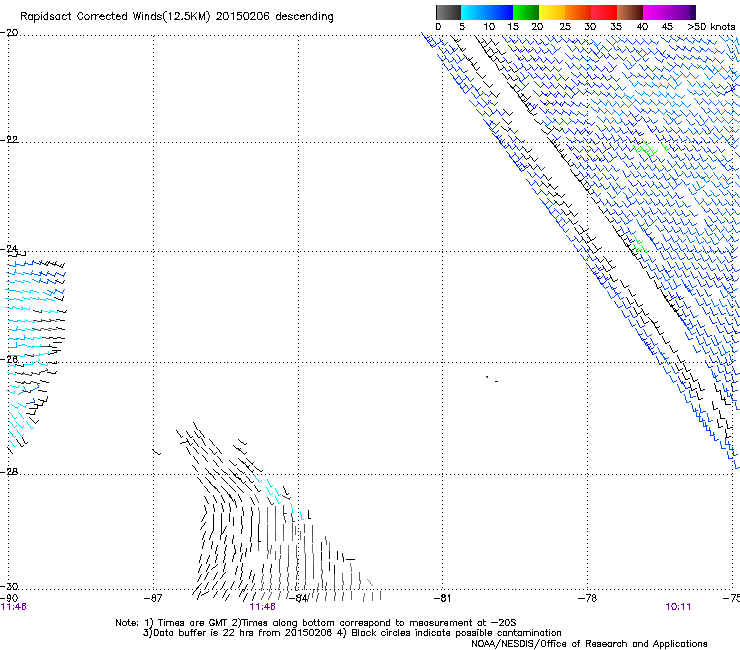Click the gray 0-5 knots color swatch
The height and width of the screenshot is (650, 740).
(448, 12)
